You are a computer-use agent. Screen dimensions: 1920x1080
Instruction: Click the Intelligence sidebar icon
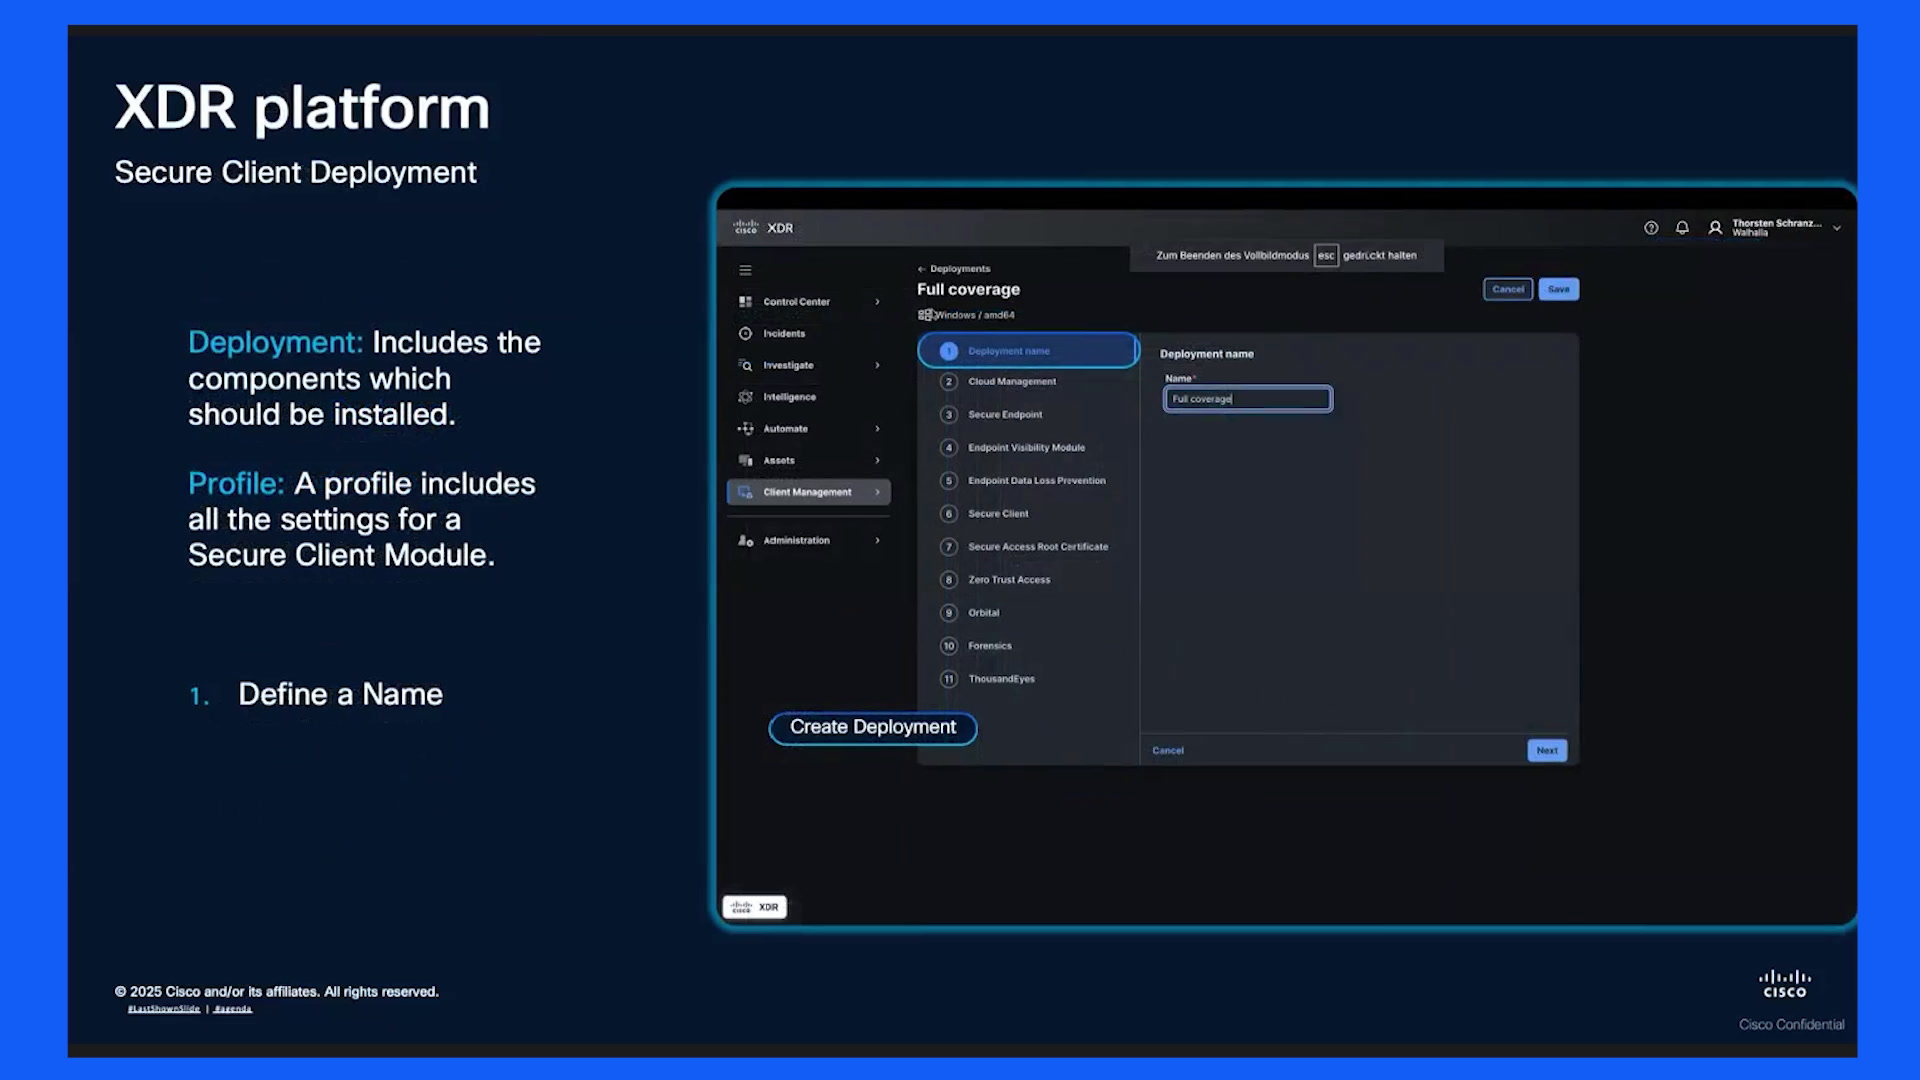pos(745,397)
